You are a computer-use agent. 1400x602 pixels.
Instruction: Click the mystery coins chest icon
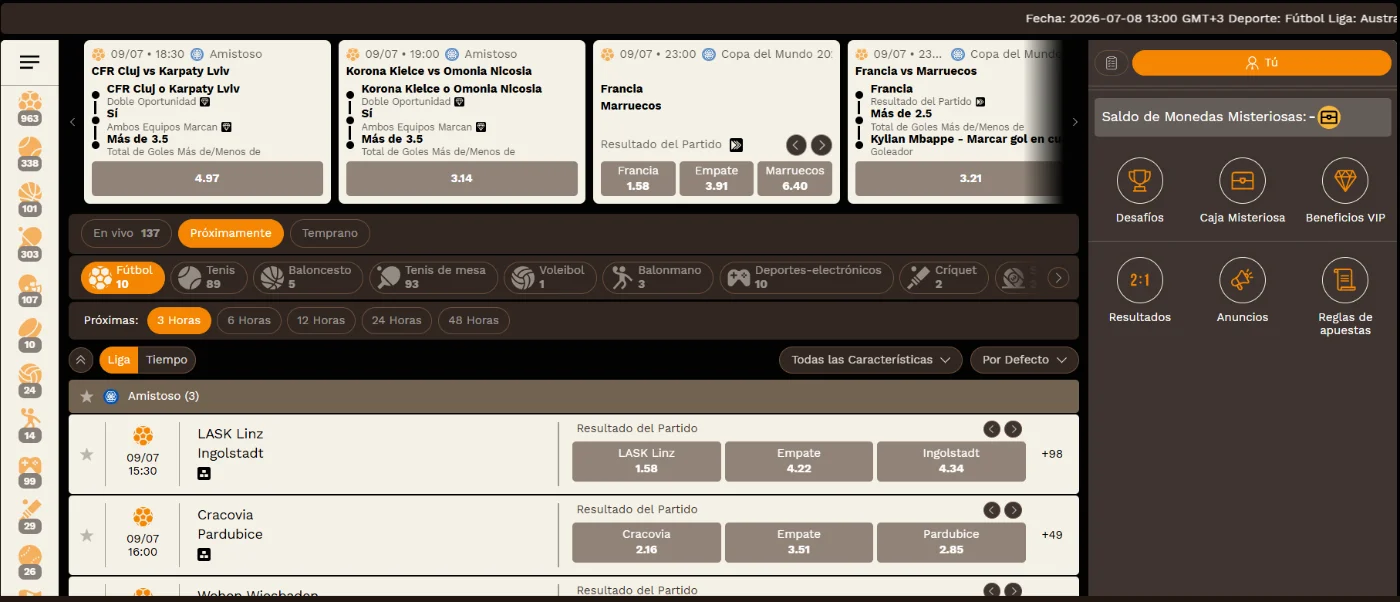click(x=1329, y=117)
